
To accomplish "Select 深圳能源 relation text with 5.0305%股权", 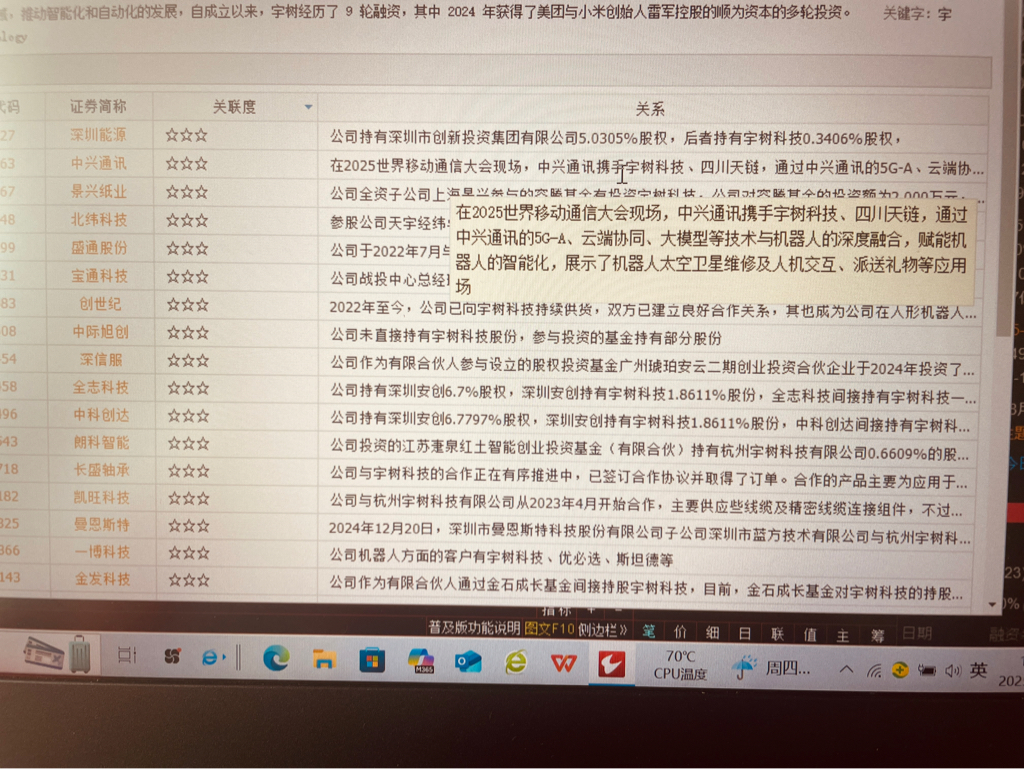I will 616,138.
